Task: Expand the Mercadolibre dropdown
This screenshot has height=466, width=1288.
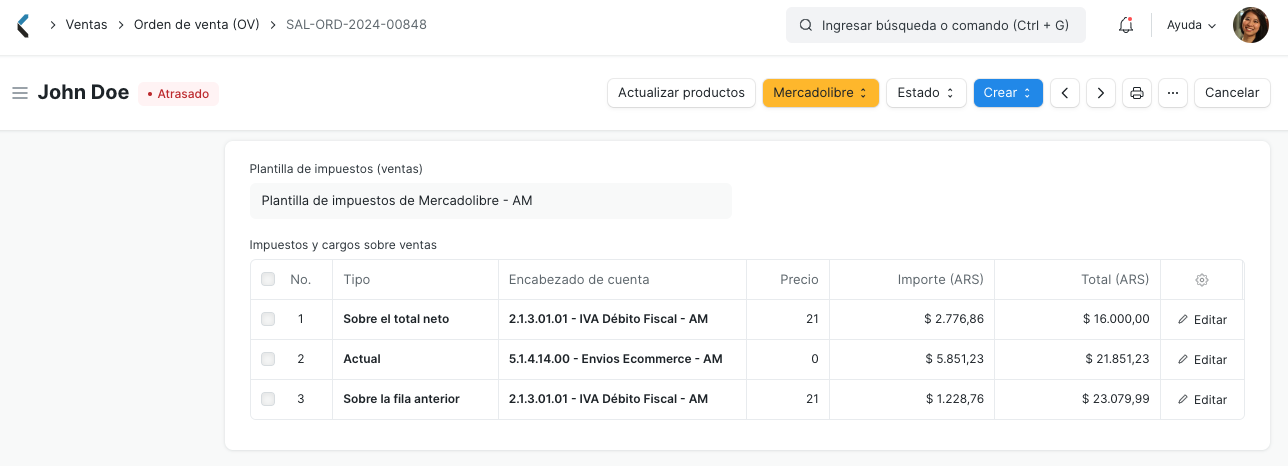Action: coord(820,93)
